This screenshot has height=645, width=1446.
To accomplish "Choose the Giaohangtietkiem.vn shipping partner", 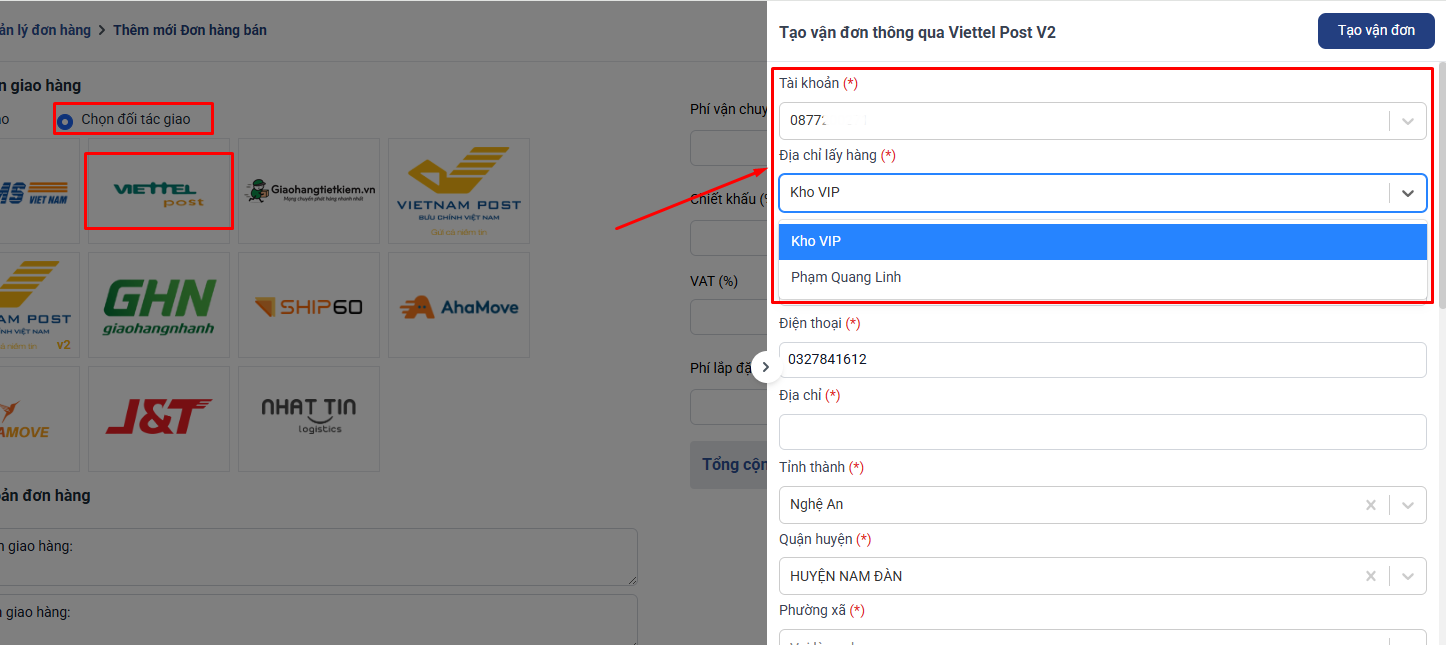I will (x=309, y=191).
